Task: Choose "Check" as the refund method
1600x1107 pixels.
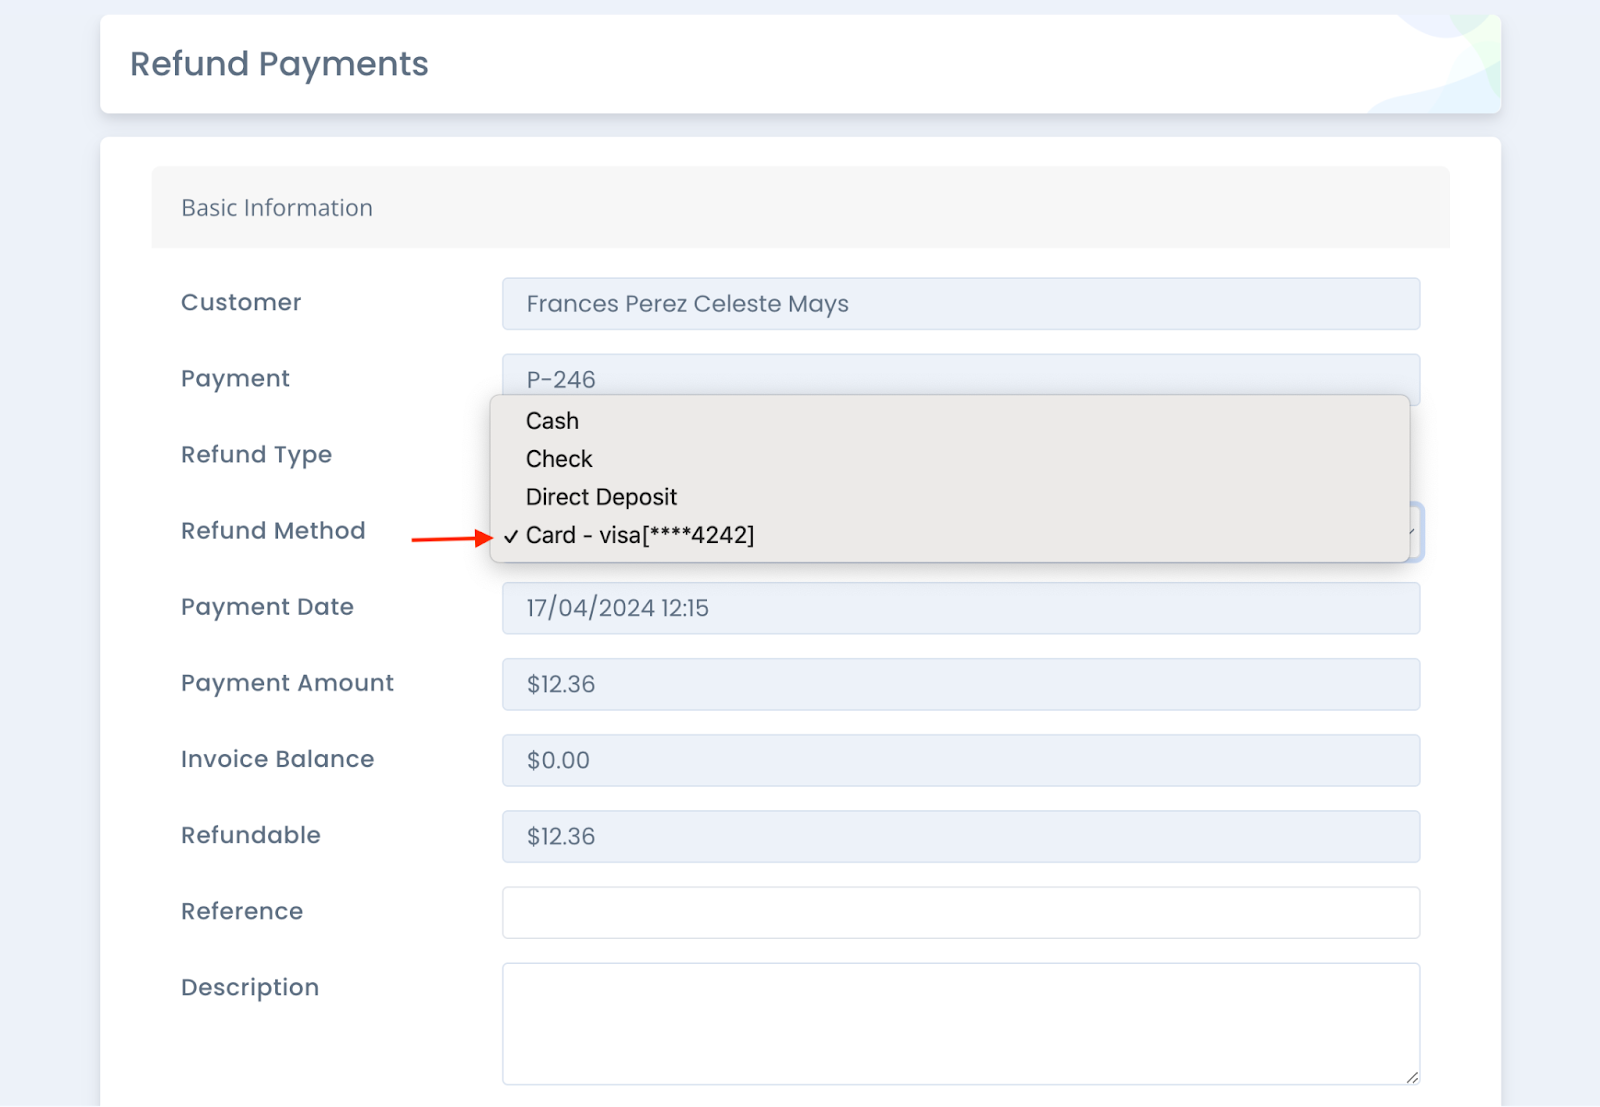Action: (x=559, y=459)
